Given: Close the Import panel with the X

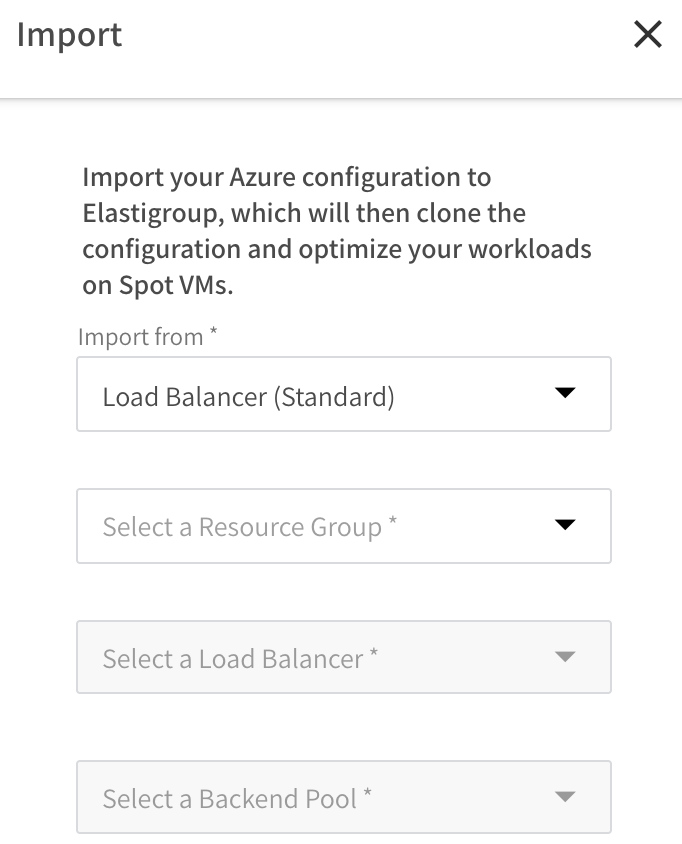Looking at the screenshot, I should click(648, 35).
